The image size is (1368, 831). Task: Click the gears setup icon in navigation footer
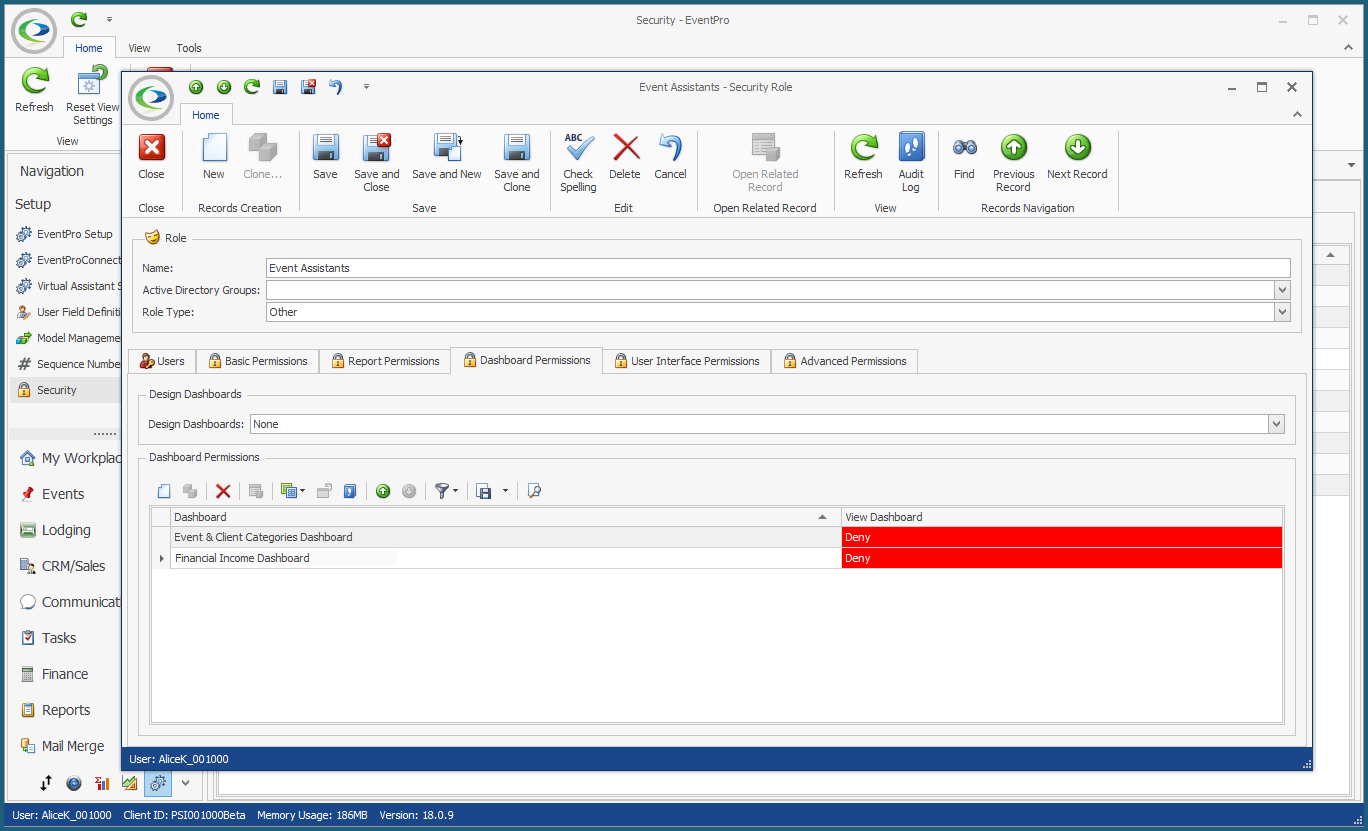click(158, 783)
